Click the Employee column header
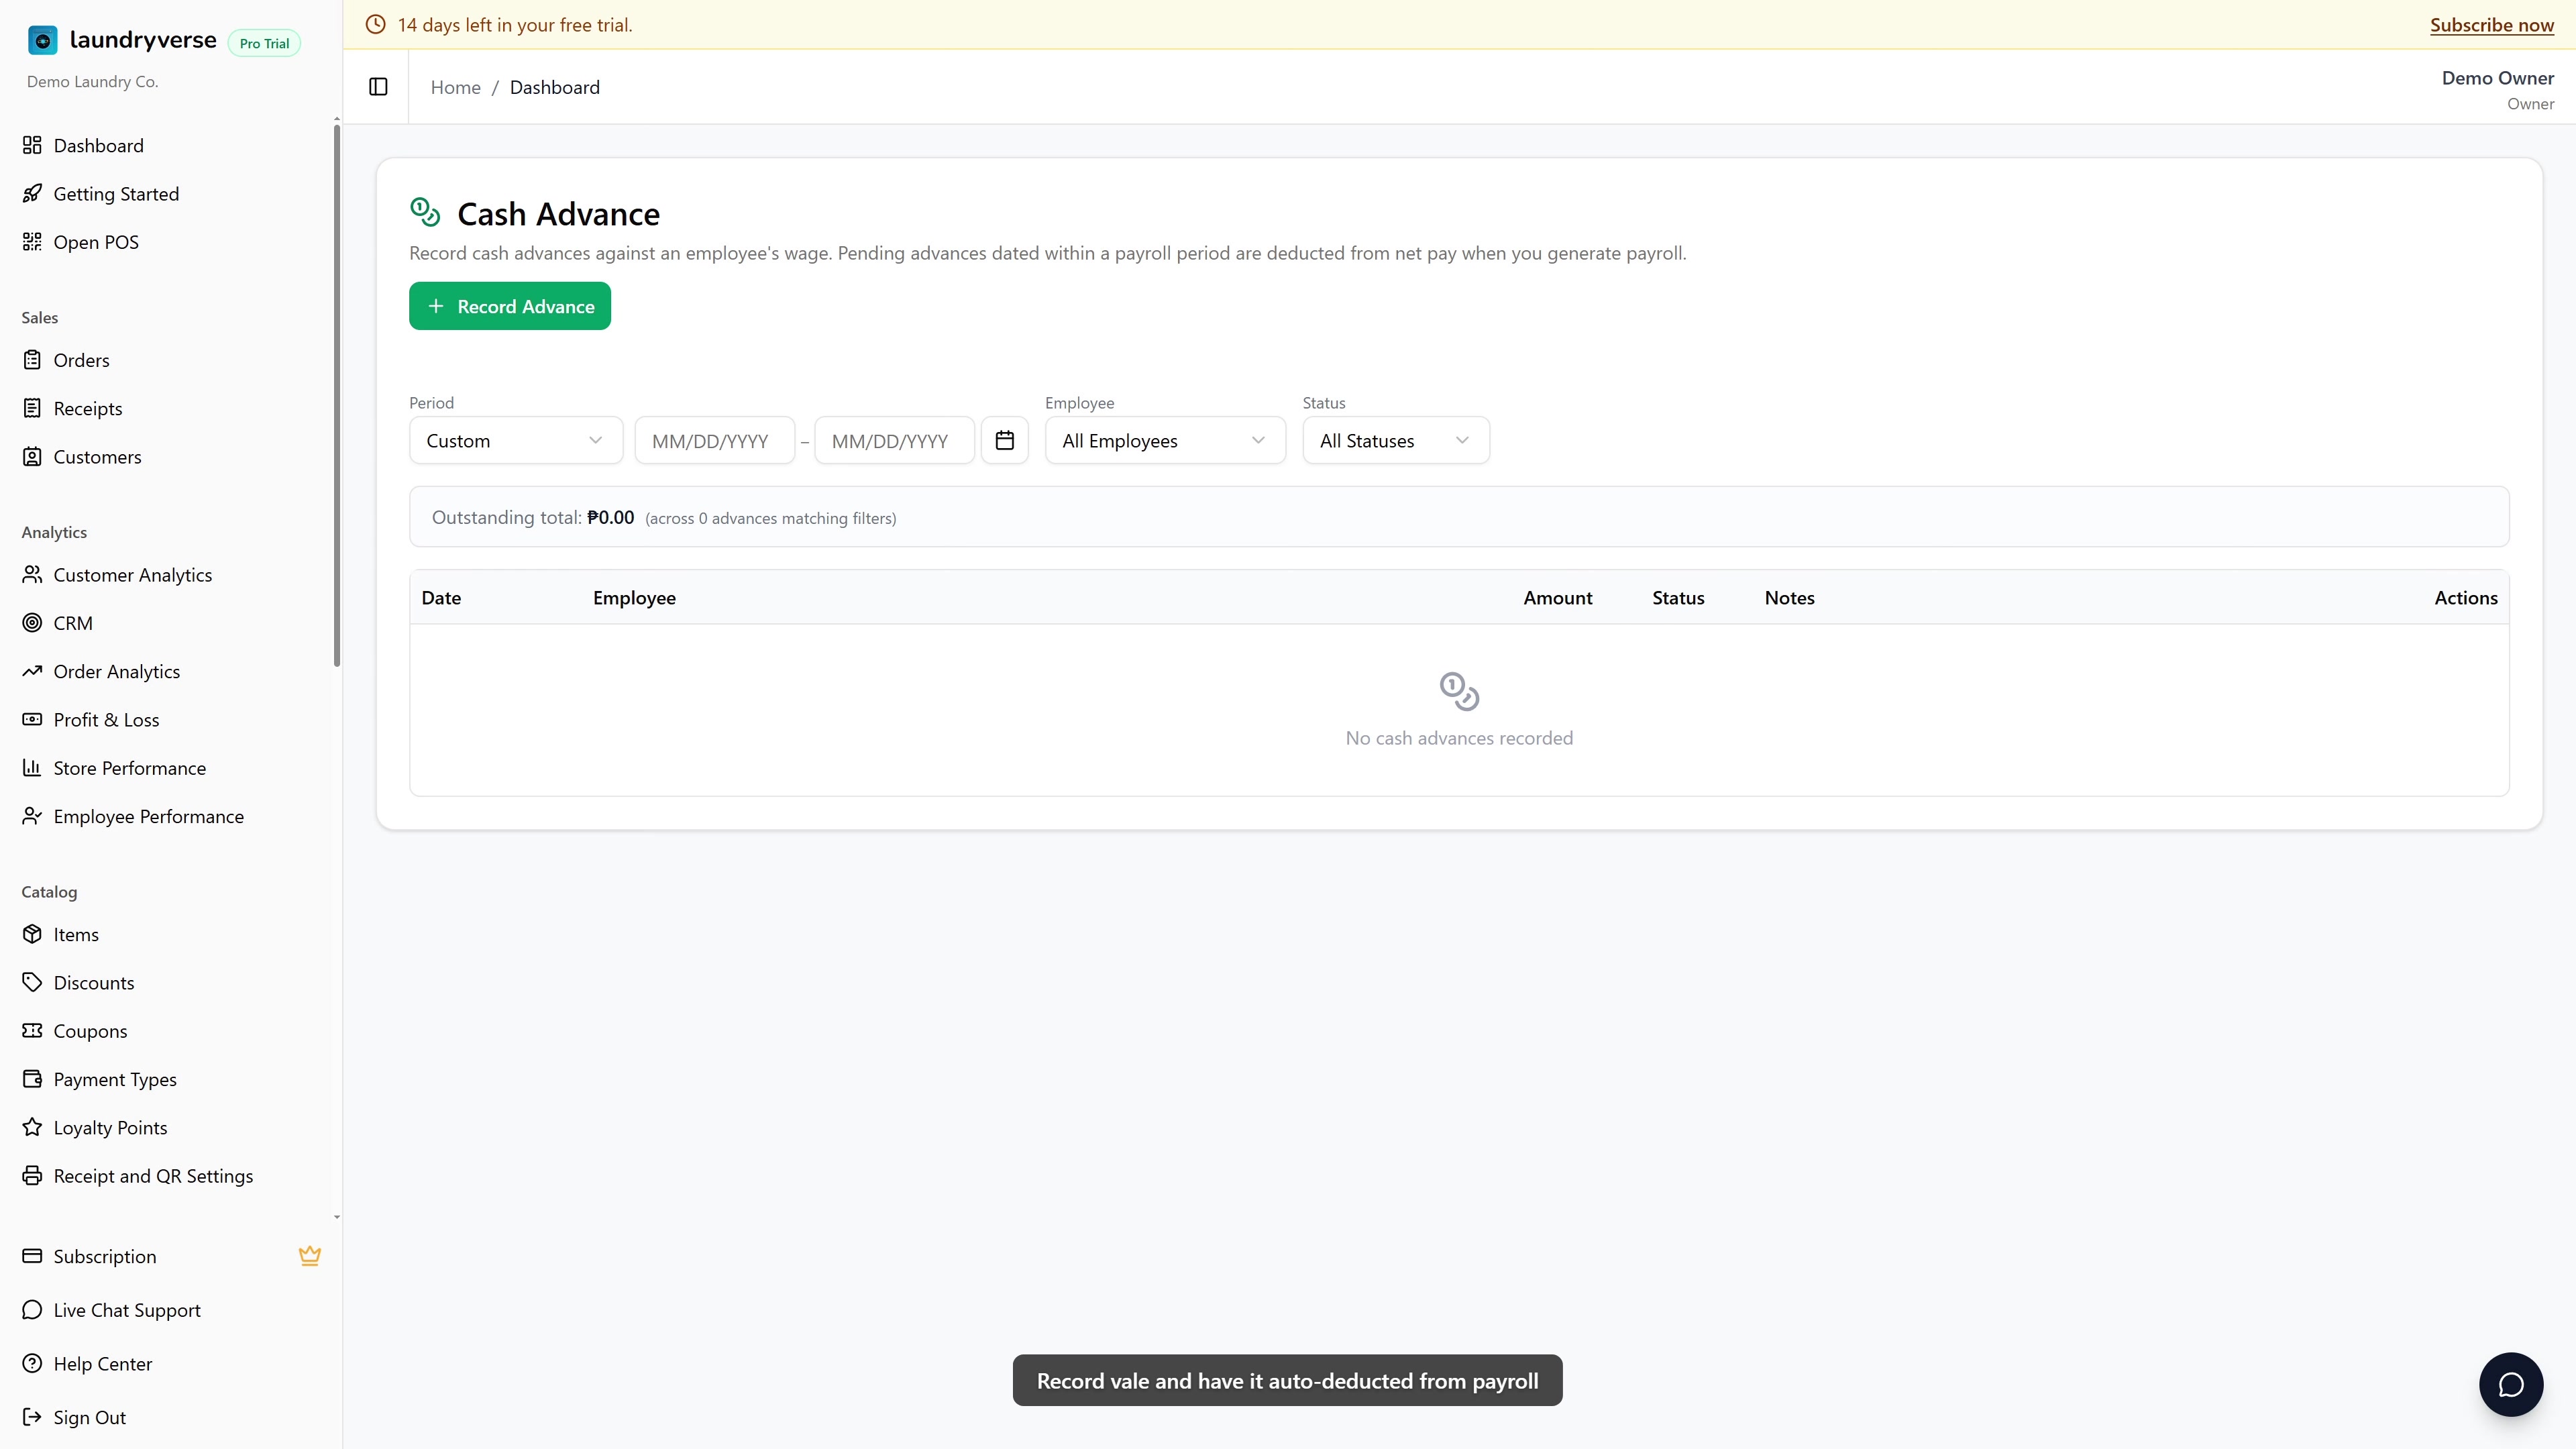Image resolution: width=2576 pixels, height=1449 pixels. (634, 597)
